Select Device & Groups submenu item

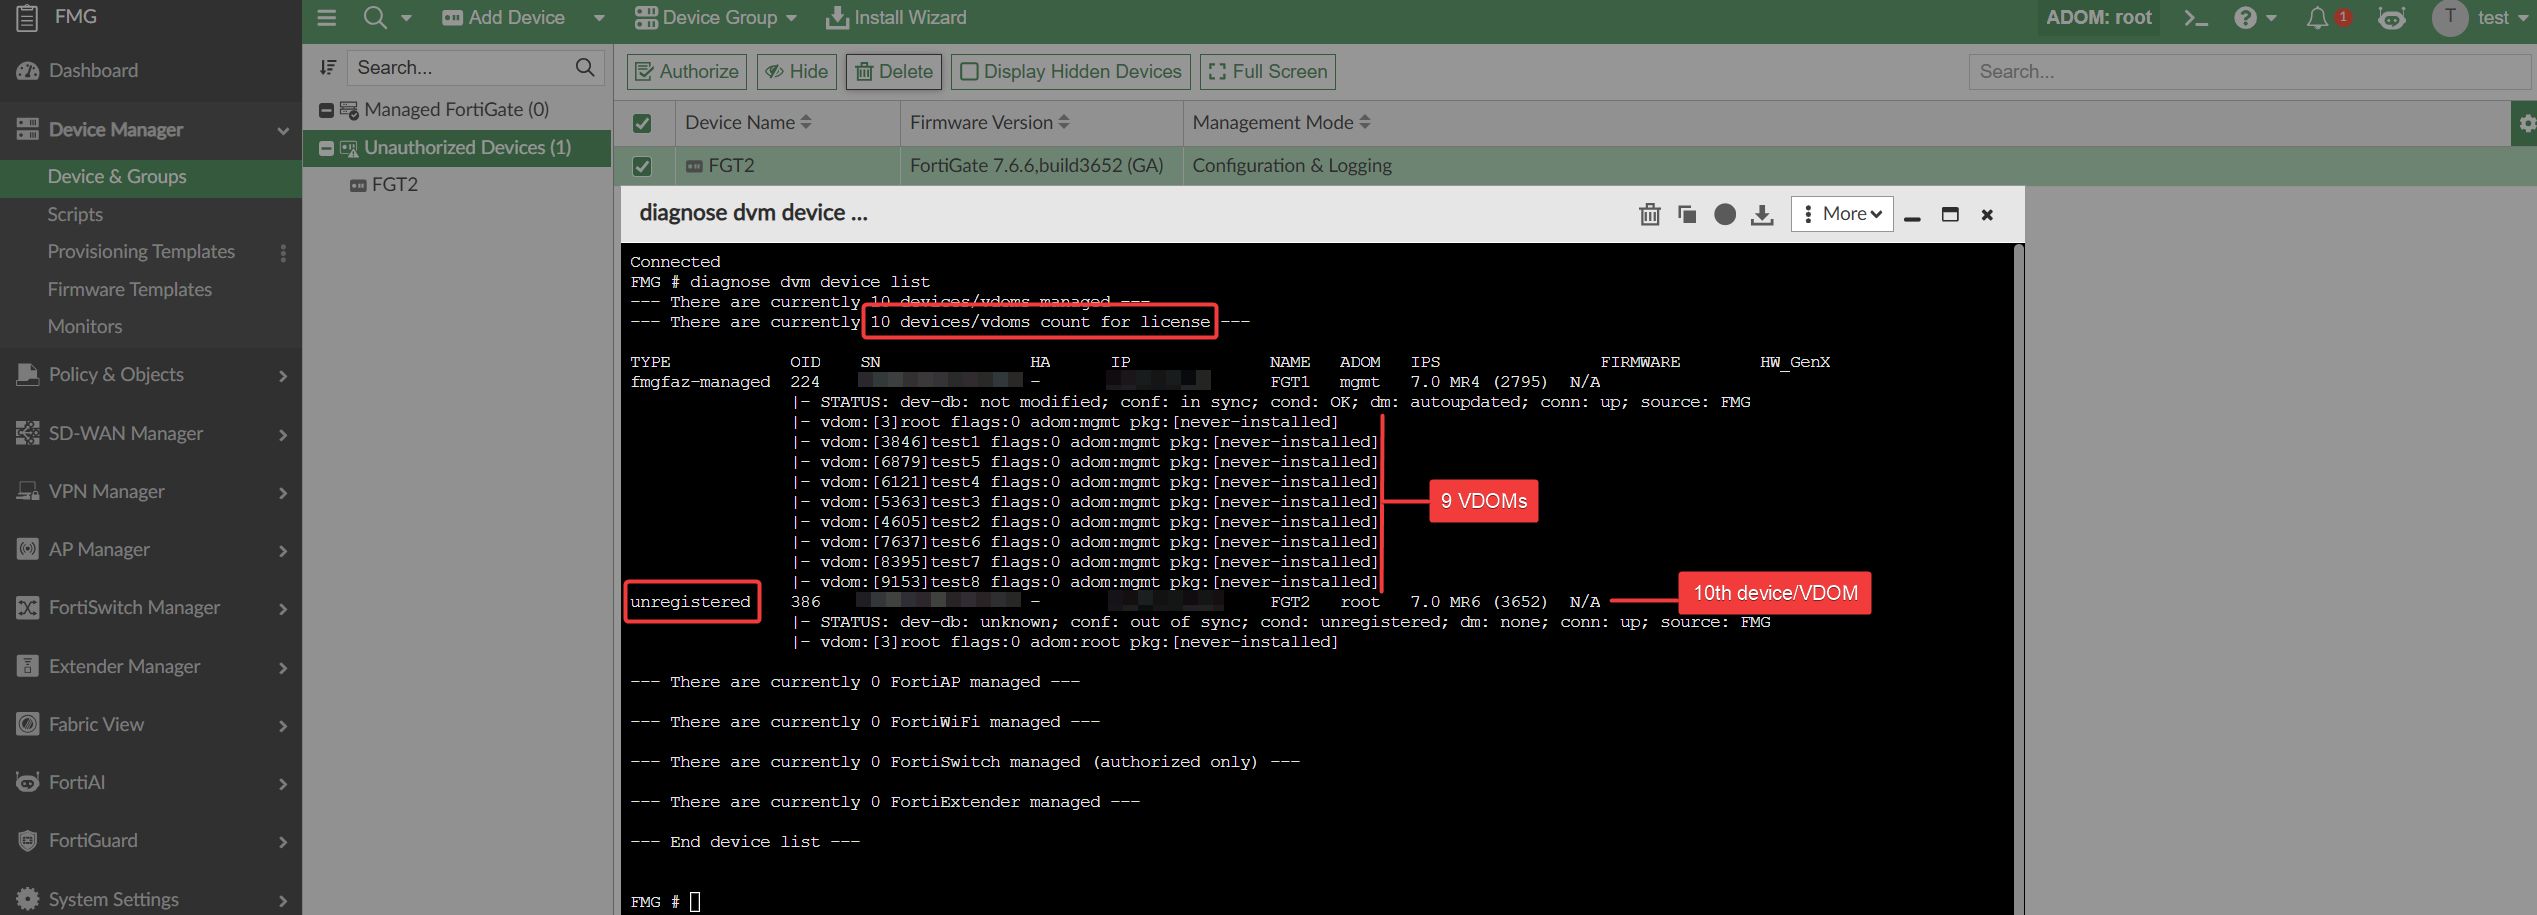click(117, 177)
